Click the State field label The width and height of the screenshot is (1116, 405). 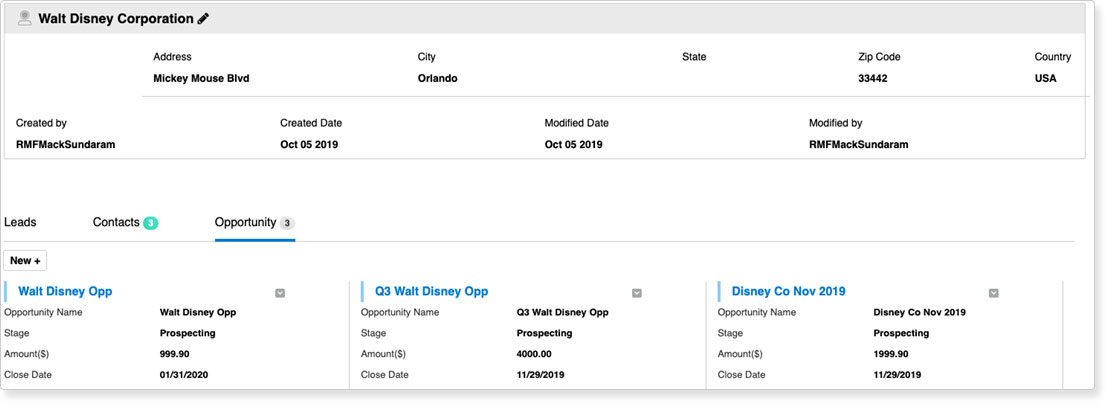click(694, 57)
